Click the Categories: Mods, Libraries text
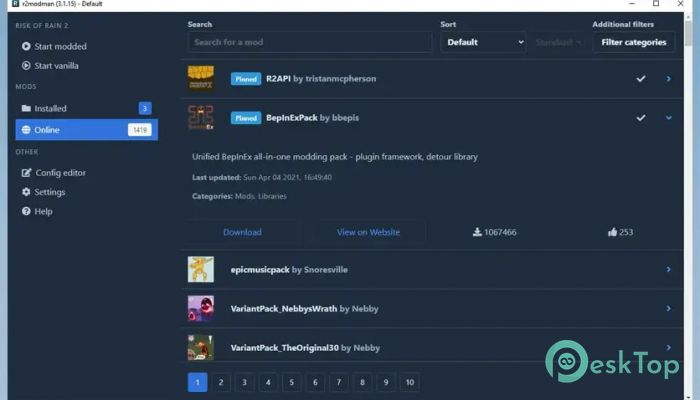This screenshot has width=700, height=400. [239, 196]
